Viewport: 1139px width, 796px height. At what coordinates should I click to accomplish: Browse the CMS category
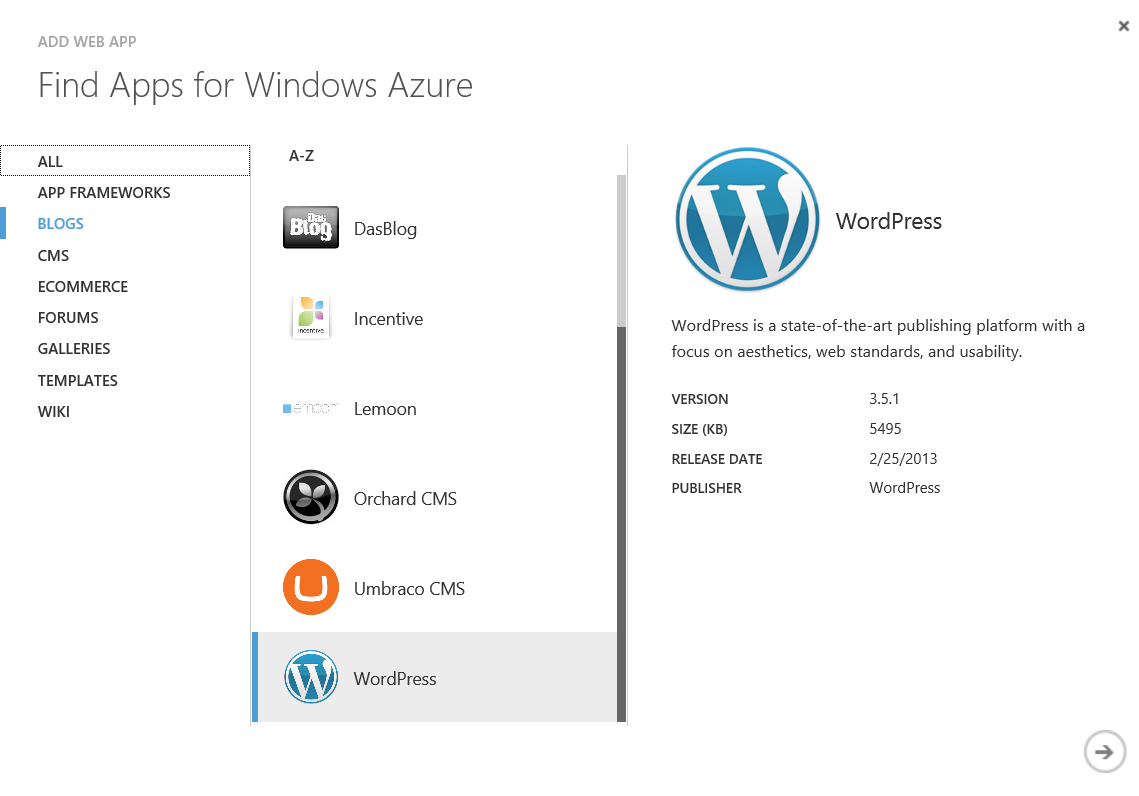pyautogui.click(x=53, y=255)
